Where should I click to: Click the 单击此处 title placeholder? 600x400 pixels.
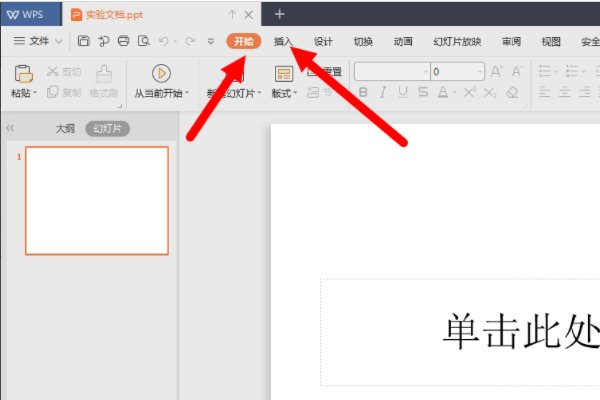460,332
